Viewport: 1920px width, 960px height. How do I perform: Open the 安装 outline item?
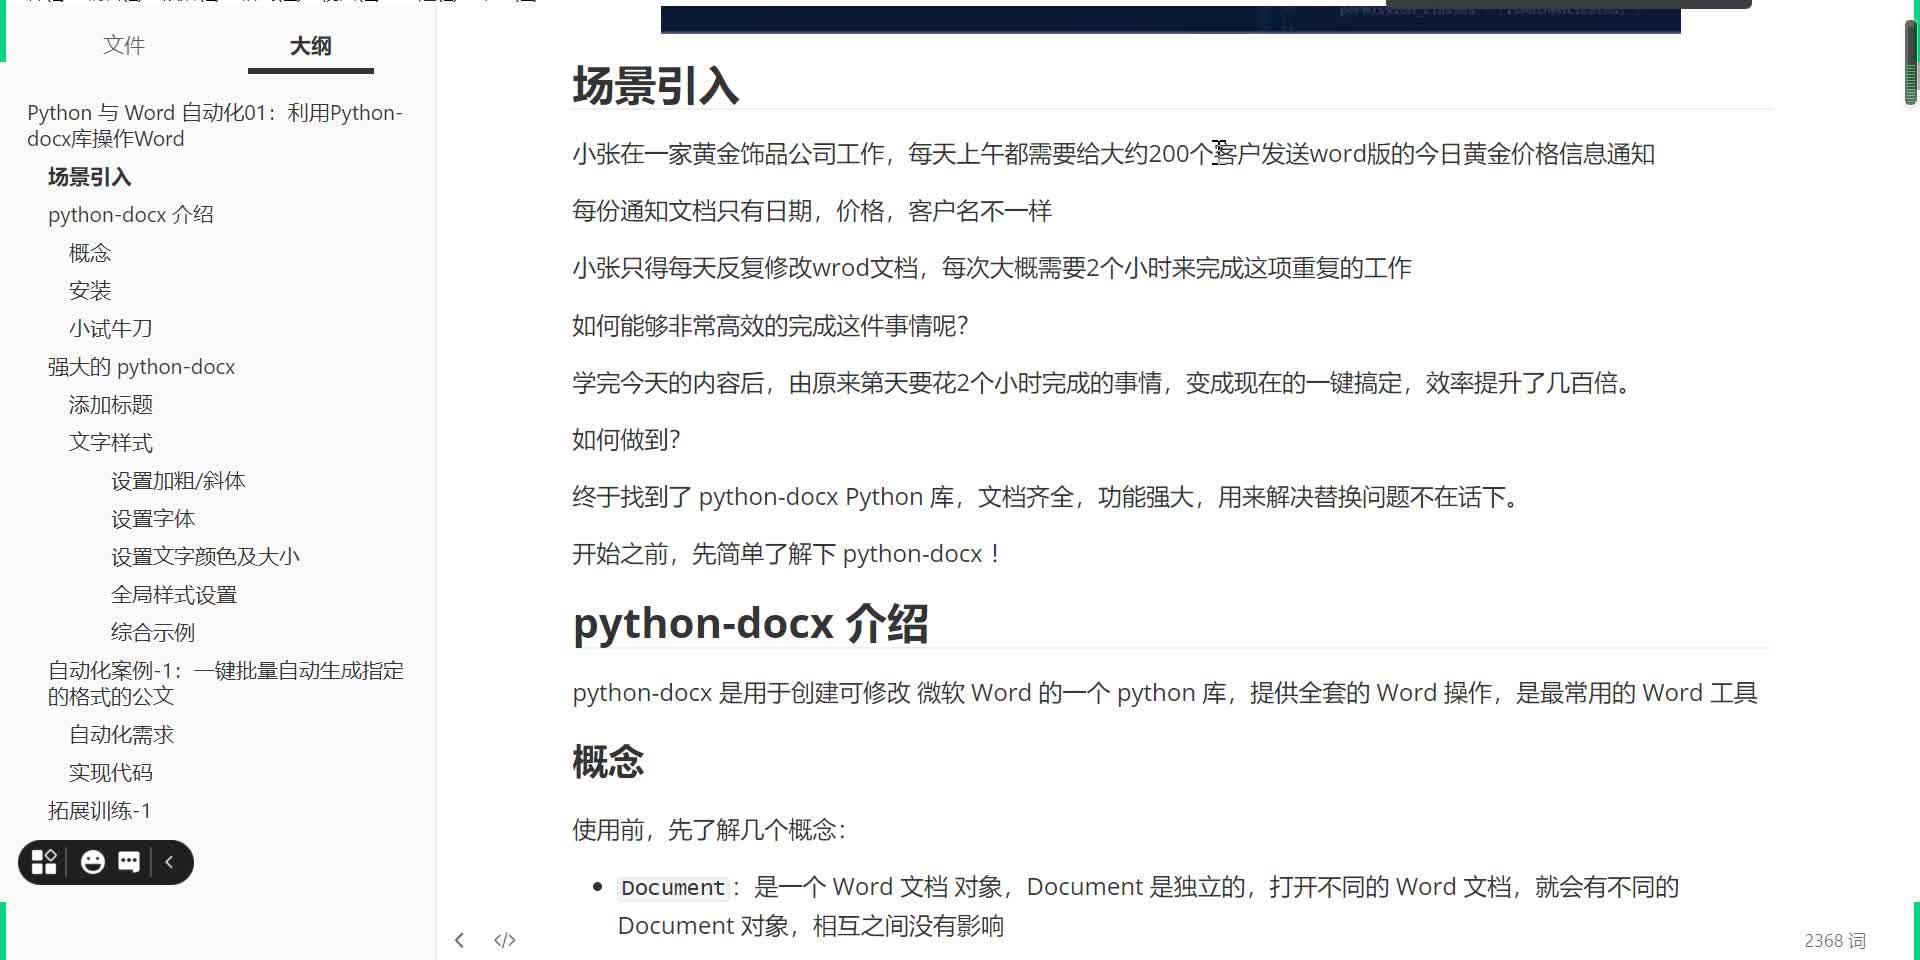point(90,290)
